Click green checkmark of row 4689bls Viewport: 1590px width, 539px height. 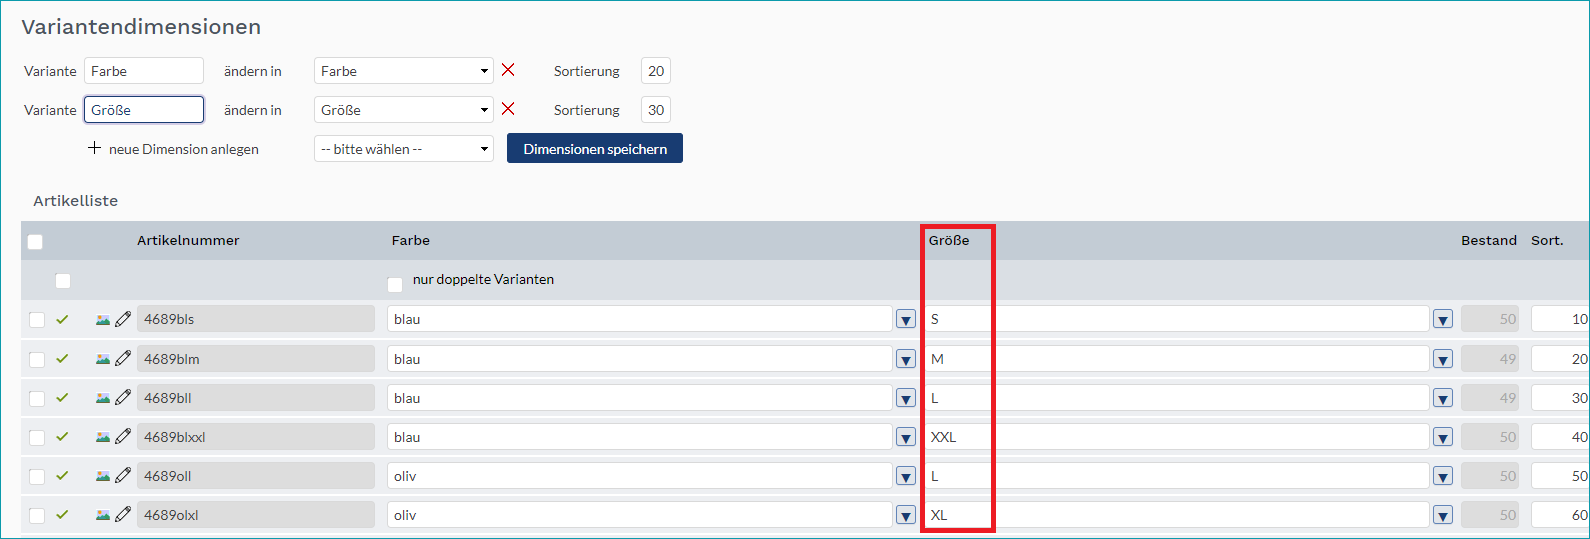tap(62, 319)
